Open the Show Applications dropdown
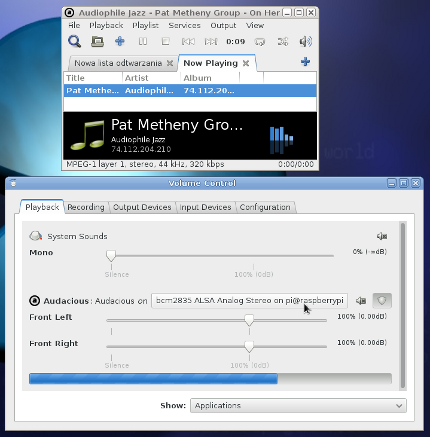430x437 pixels. coord(298,406)
